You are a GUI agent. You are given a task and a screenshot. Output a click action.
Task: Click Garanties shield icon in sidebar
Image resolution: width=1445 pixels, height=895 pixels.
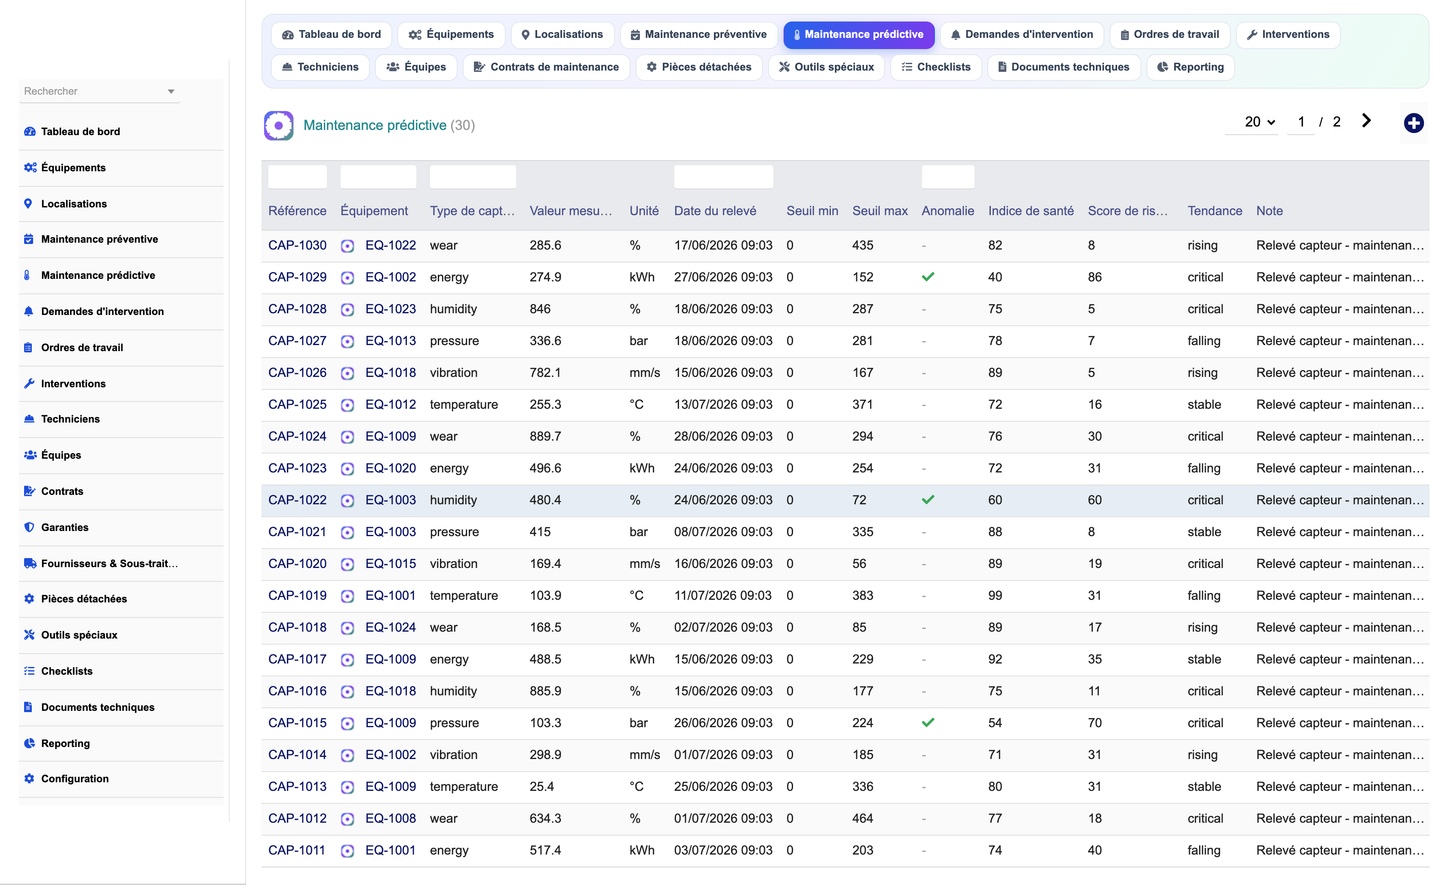29,527
